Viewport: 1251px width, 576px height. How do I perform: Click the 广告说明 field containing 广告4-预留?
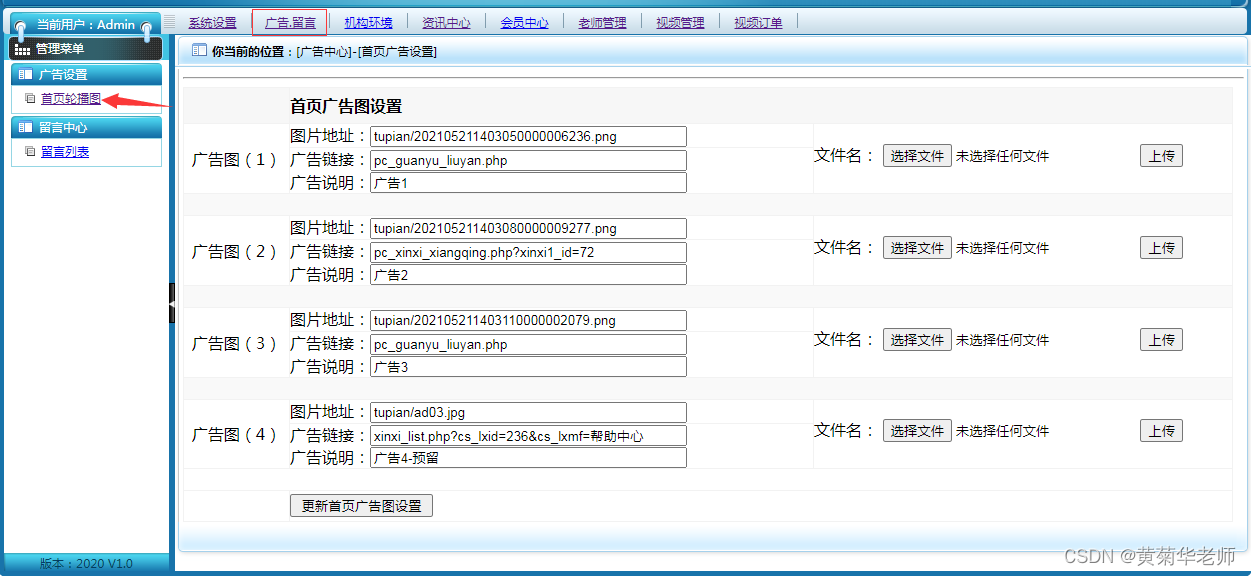[x=528, y=458]
